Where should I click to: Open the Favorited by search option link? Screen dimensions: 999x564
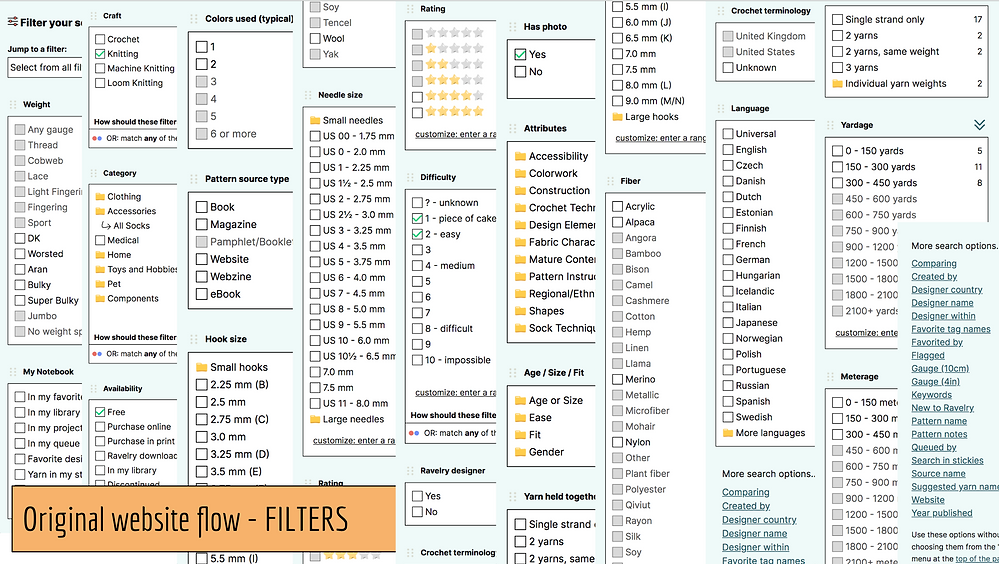937,342
